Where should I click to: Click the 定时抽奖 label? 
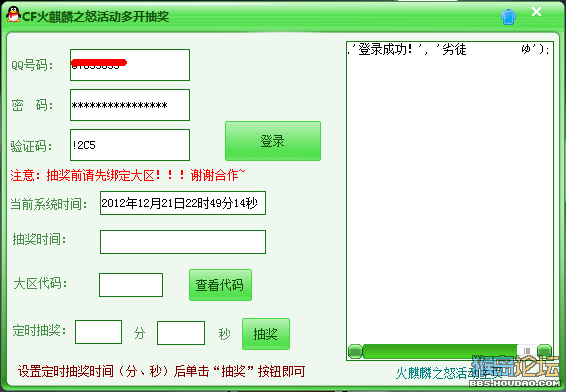click(x=39, y=330)
